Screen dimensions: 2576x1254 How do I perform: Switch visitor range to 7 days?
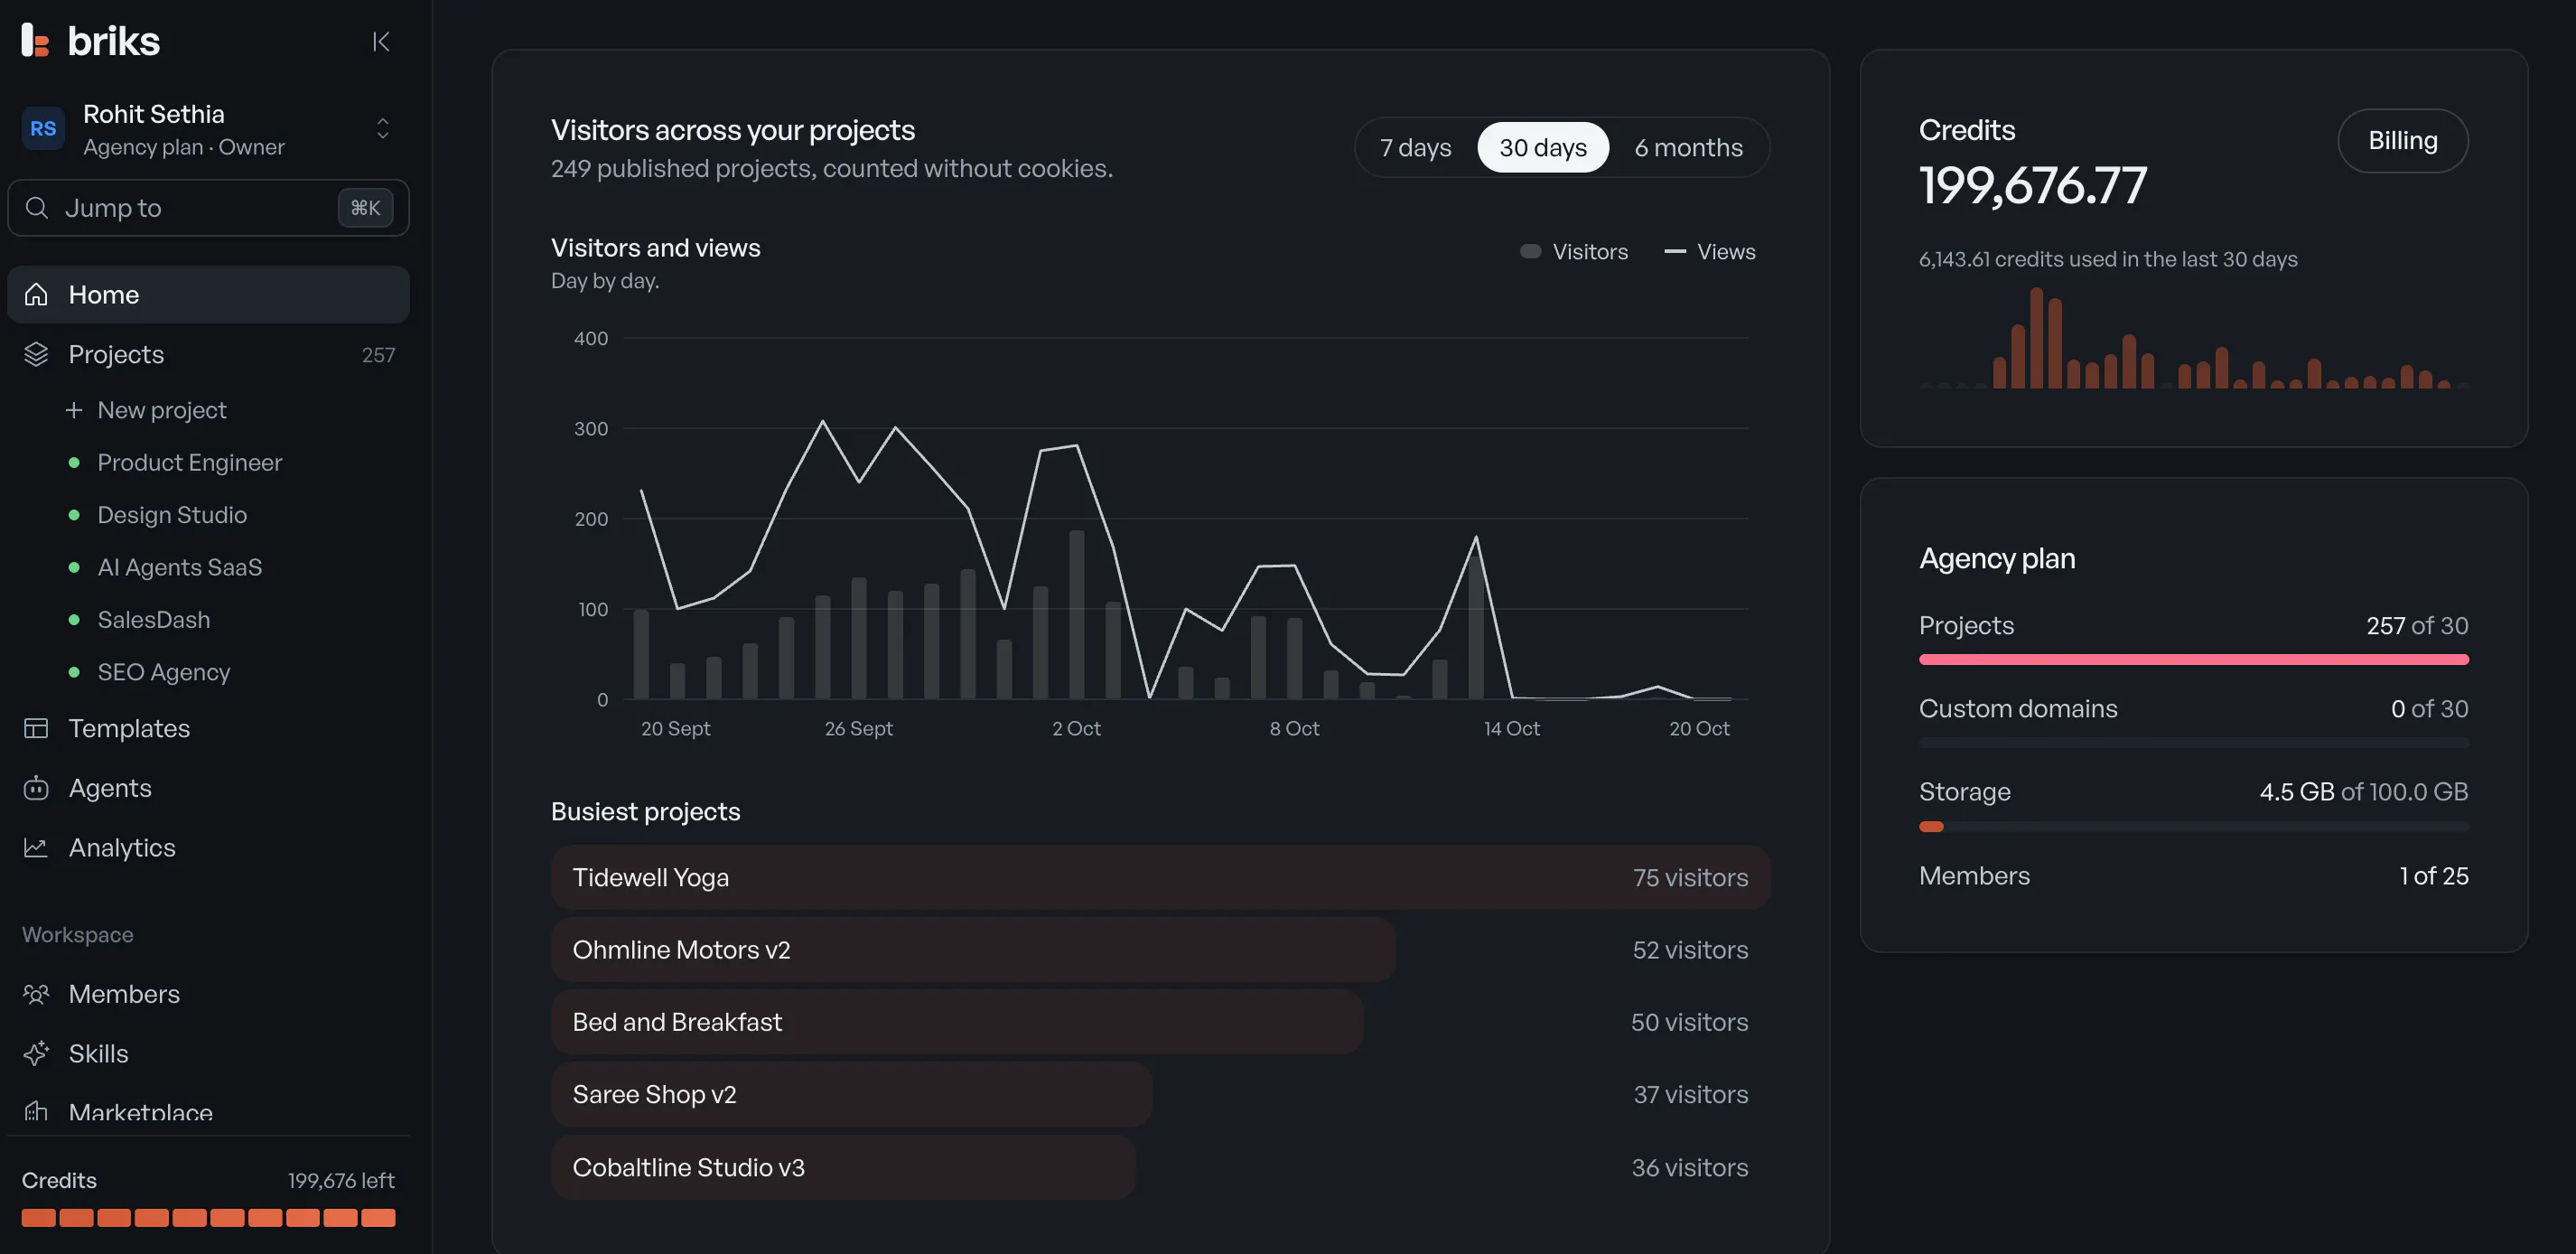tap(1415, 147)
